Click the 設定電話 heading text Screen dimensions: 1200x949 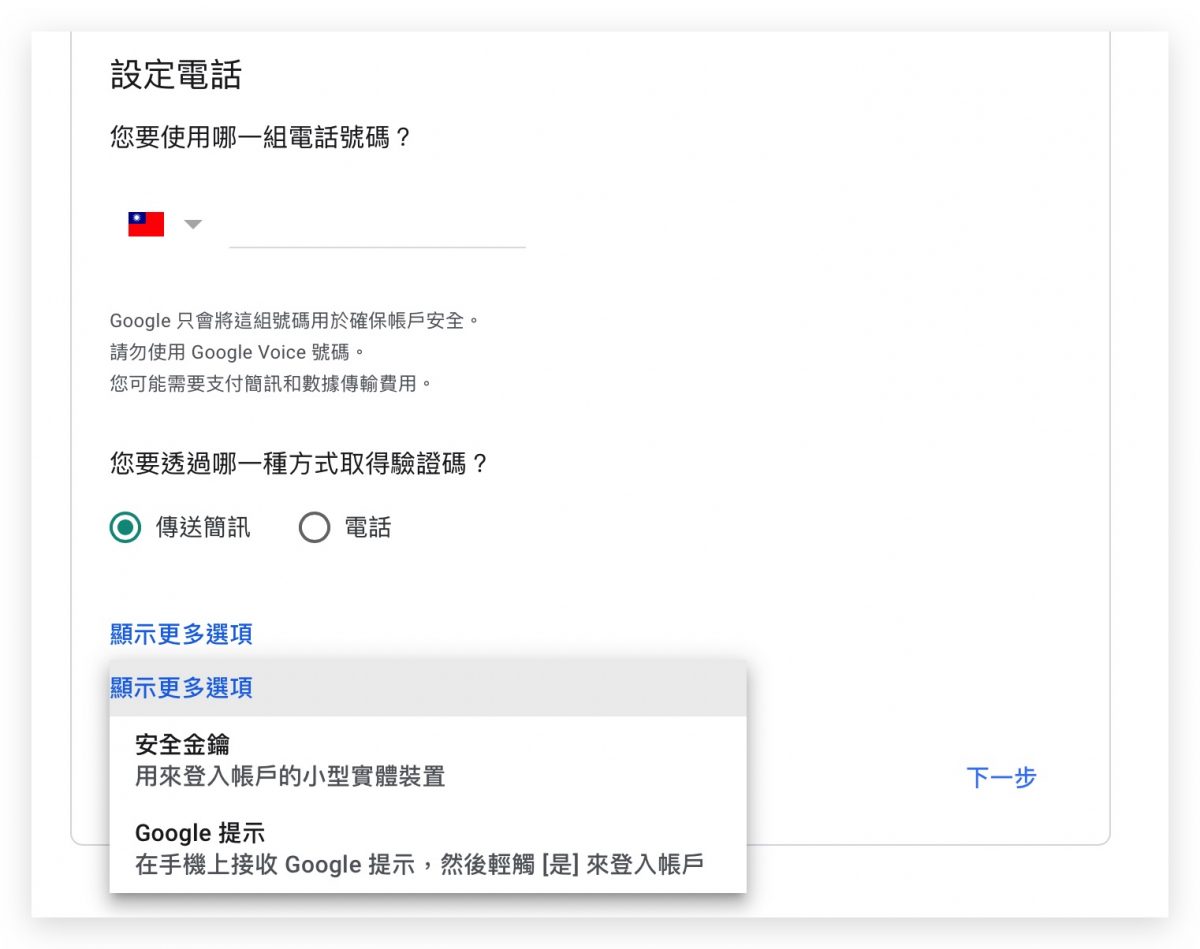click(x=176, y=75)
